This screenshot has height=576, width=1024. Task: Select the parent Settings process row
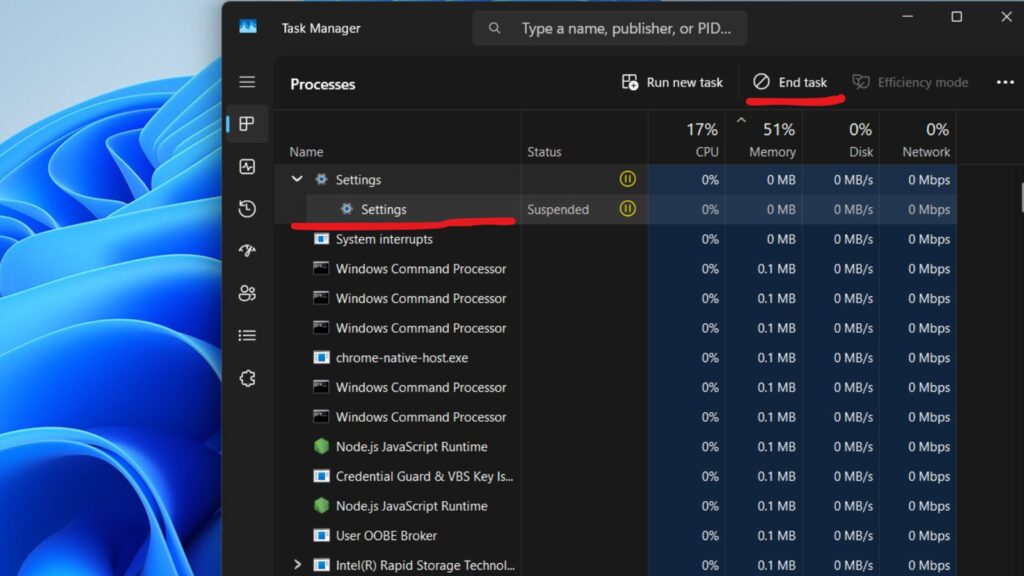coord(615,180)
